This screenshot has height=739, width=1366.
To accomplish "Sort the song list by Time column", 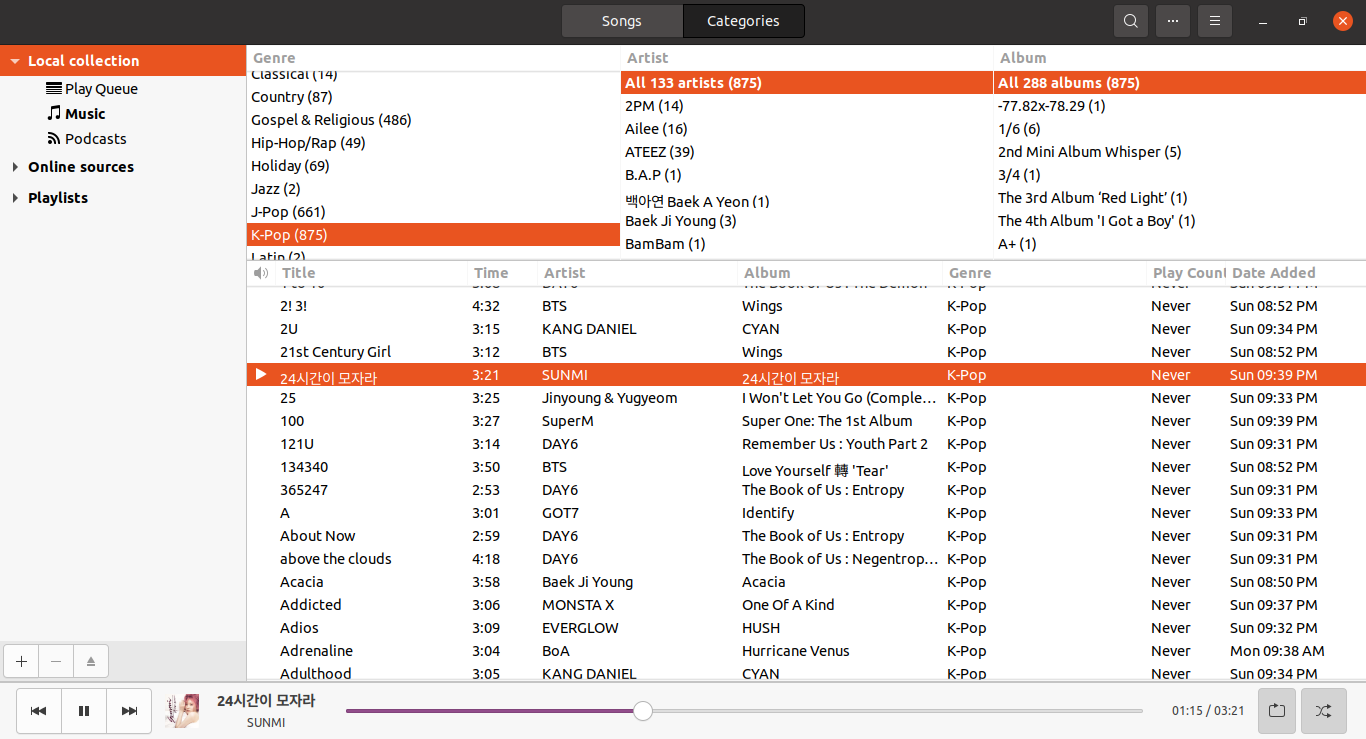I will (x=491, y=273).
